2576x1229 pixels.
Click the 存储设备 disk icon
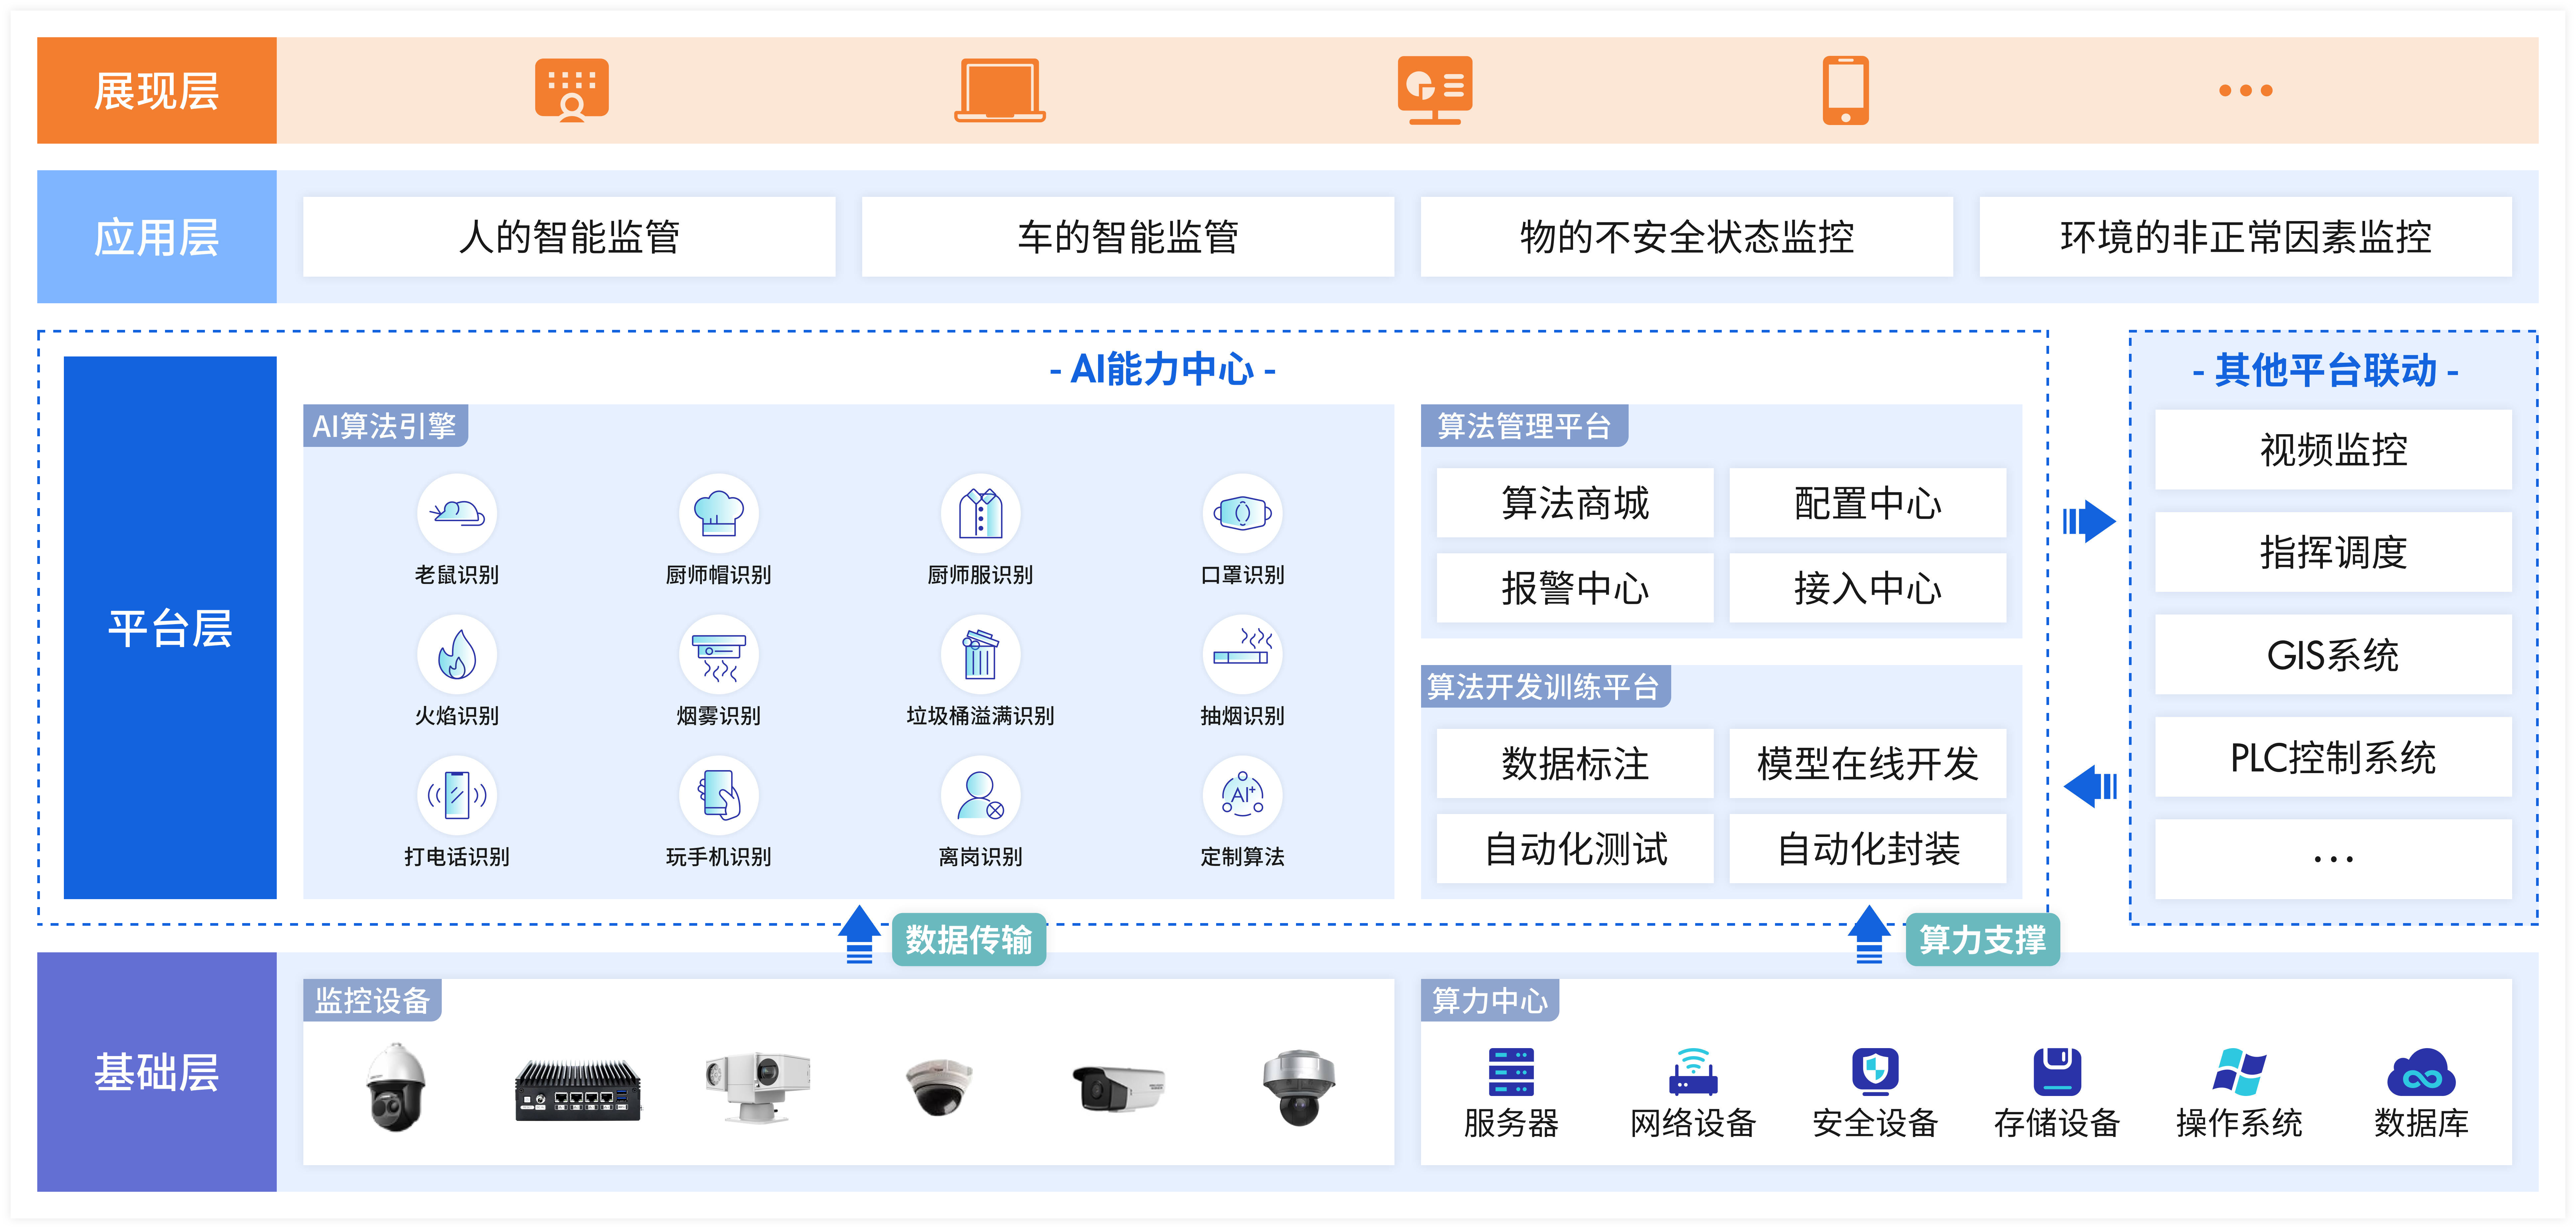click(x=2057, y=1072)
